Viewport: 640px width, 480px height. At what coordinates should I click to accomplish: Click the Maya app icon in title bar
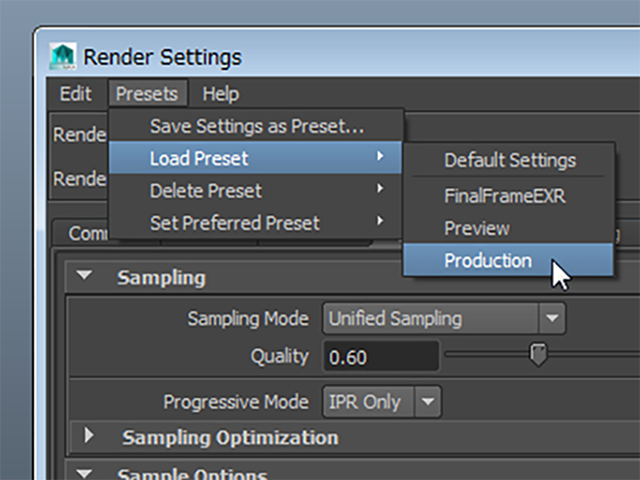(62, 56)
